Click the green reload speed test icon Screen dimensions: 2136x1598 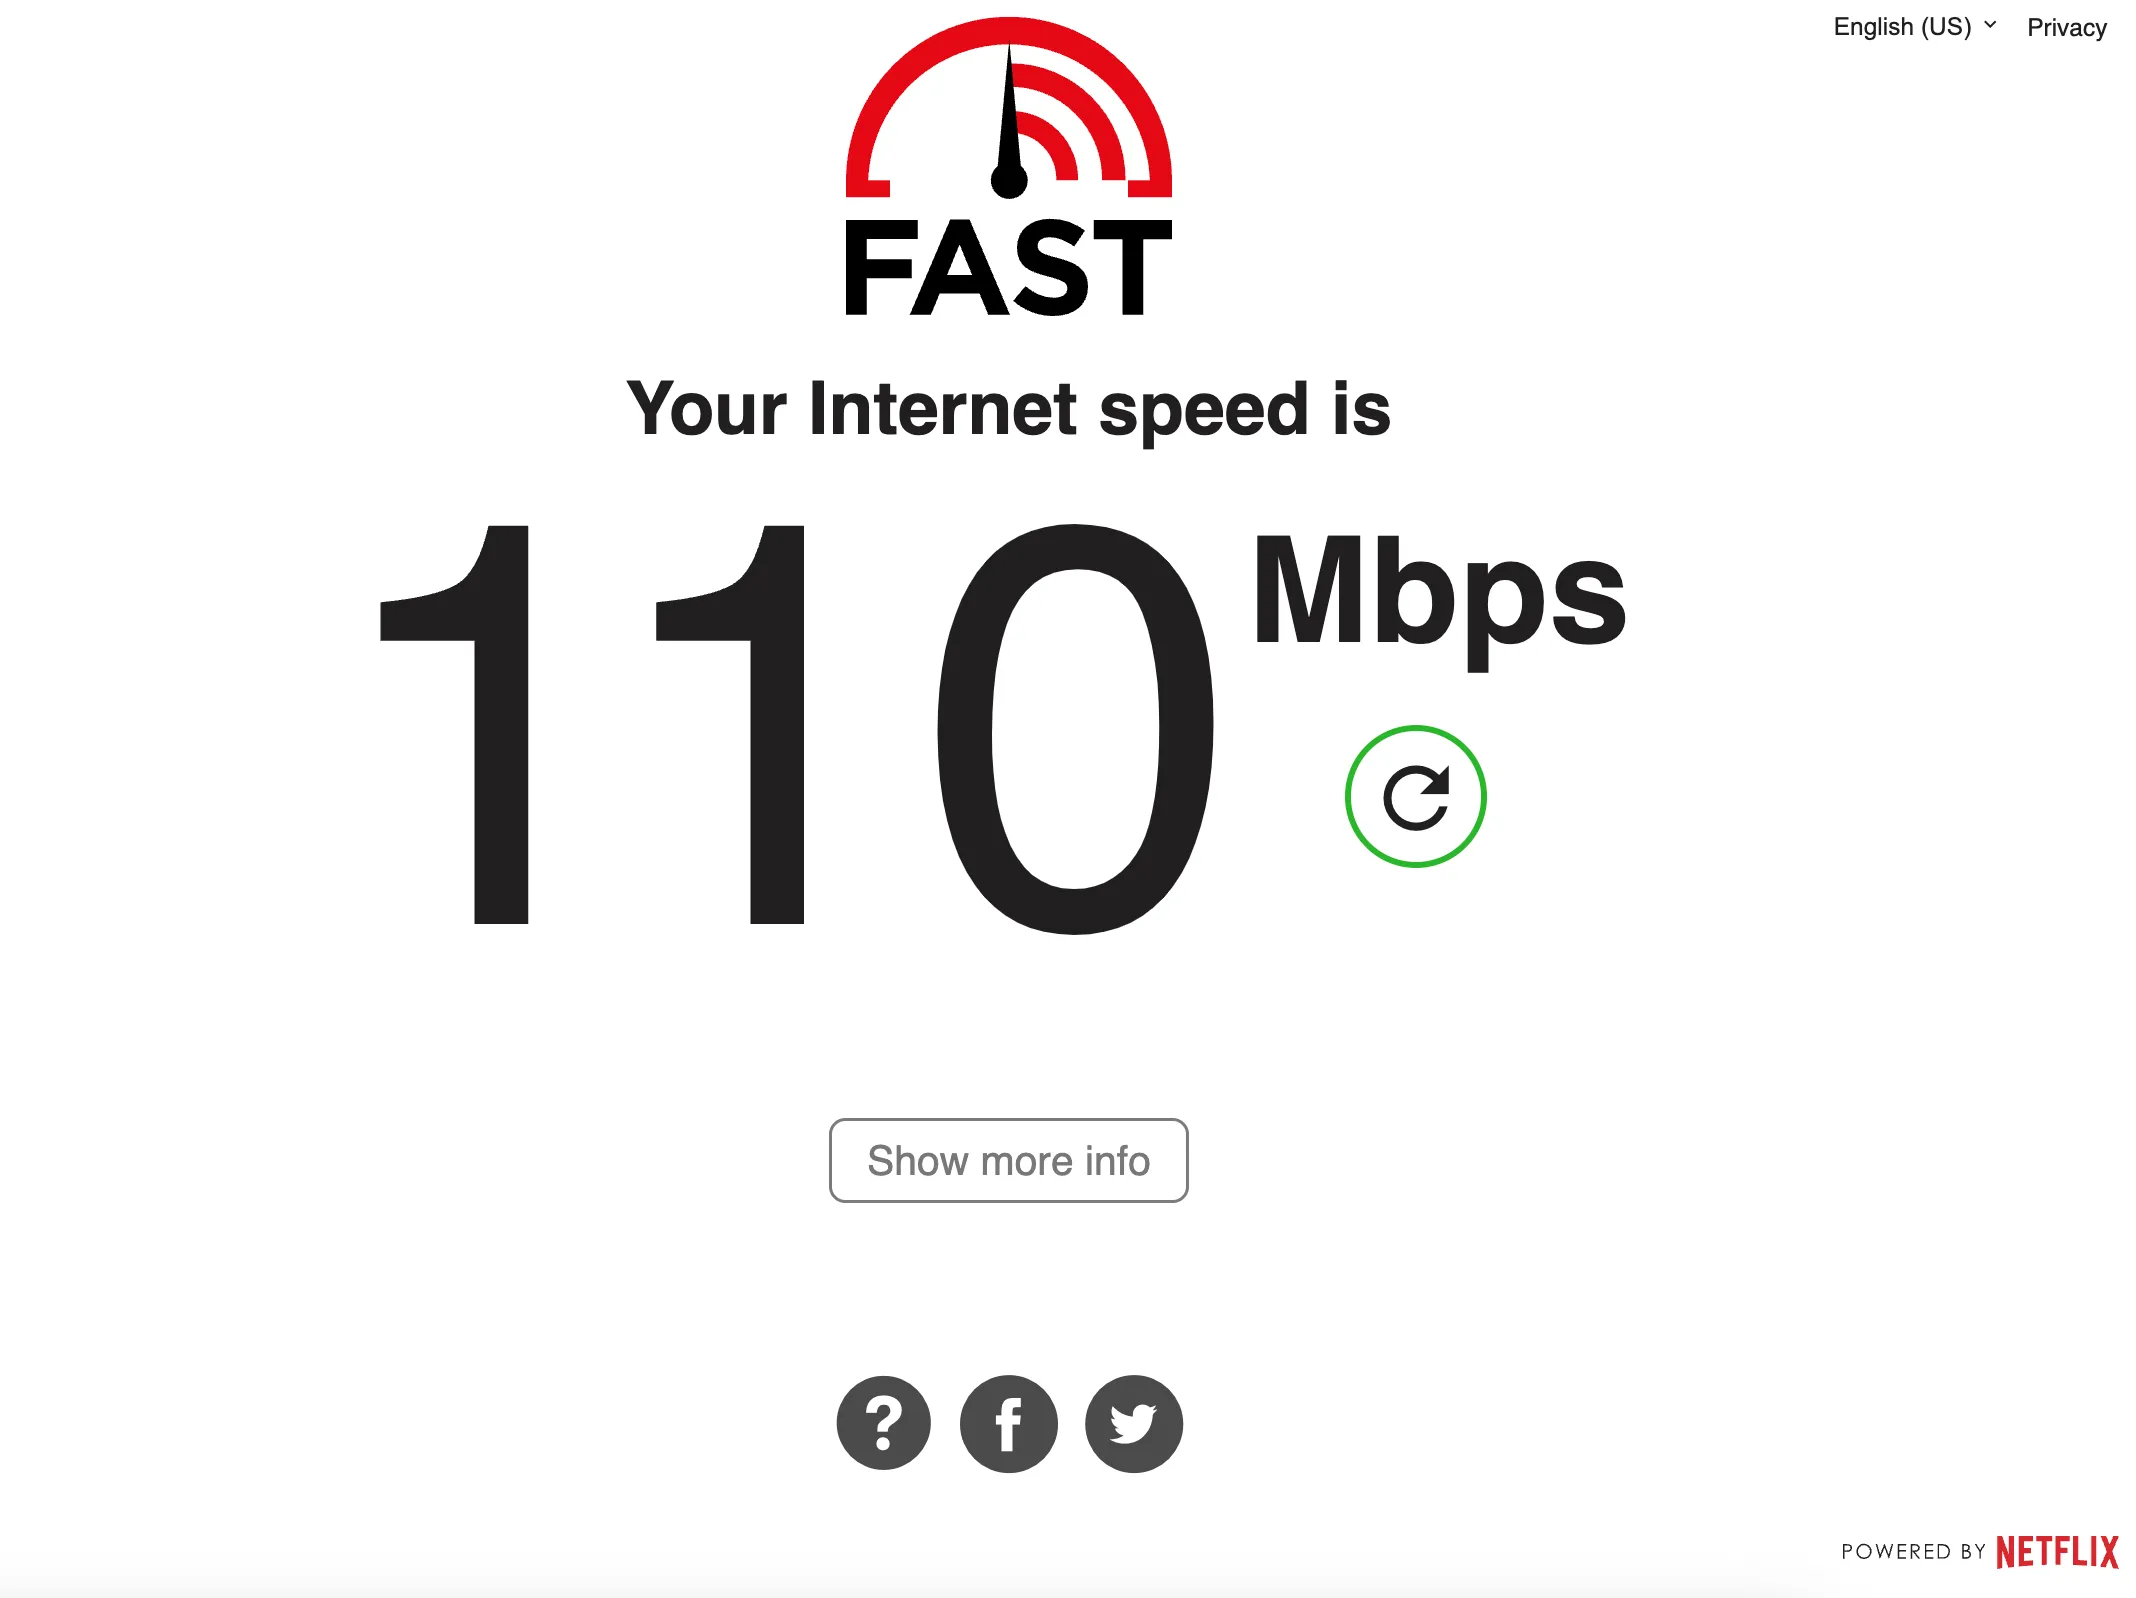point(1415,797)
